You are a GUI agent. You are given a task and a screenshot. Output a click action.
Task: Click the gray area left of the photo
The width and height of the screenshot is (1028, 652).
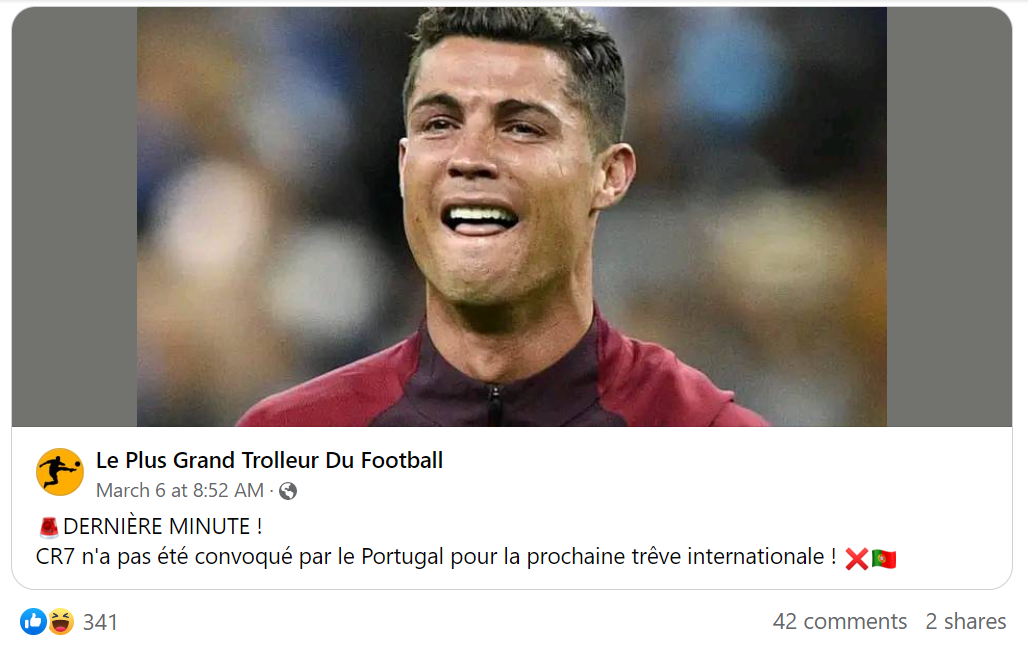tap(74, 216)
